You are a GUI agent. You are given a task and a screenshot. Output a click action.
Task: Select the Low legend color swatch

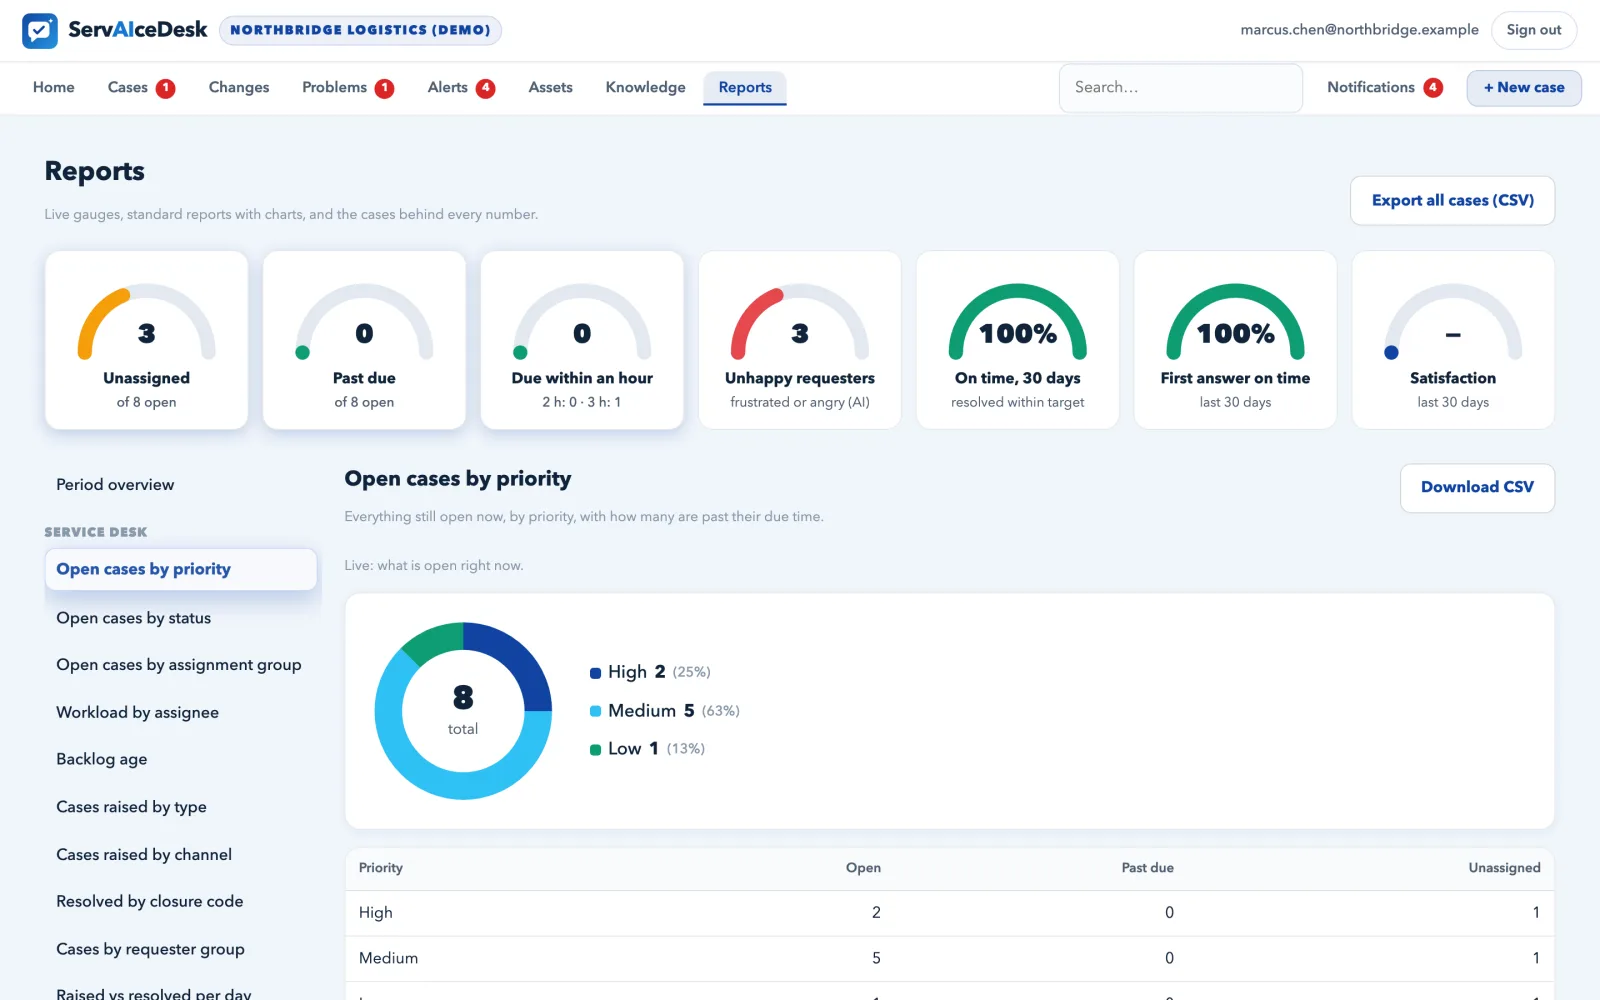click(596, 749)
